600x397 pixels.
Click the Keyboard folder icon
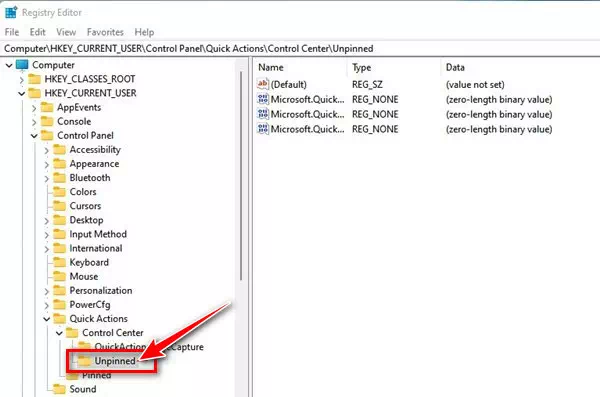(59, 262)
